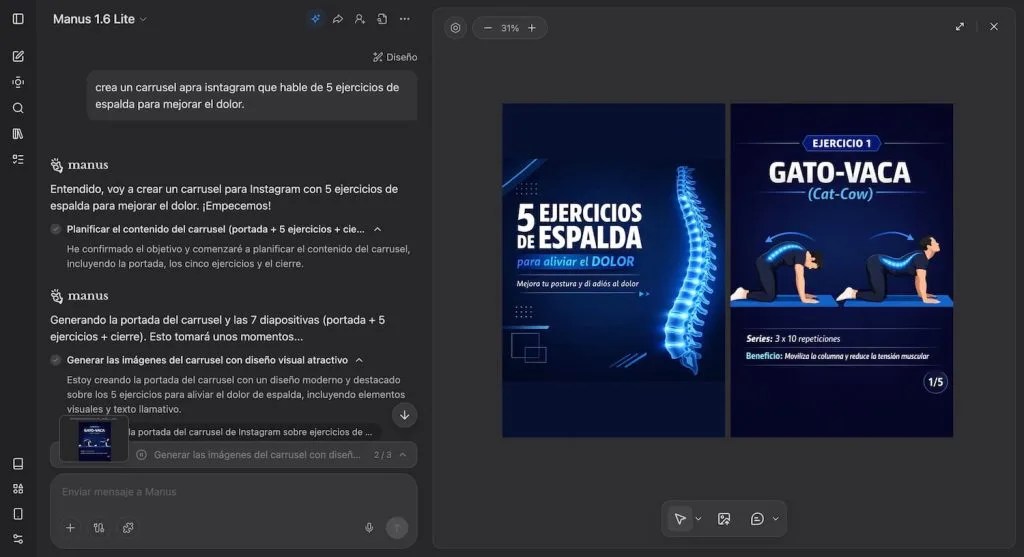The height and width of the screenshot is (557, 1024).
Task: Click the zoom out minus button
Action: (488, 28)
